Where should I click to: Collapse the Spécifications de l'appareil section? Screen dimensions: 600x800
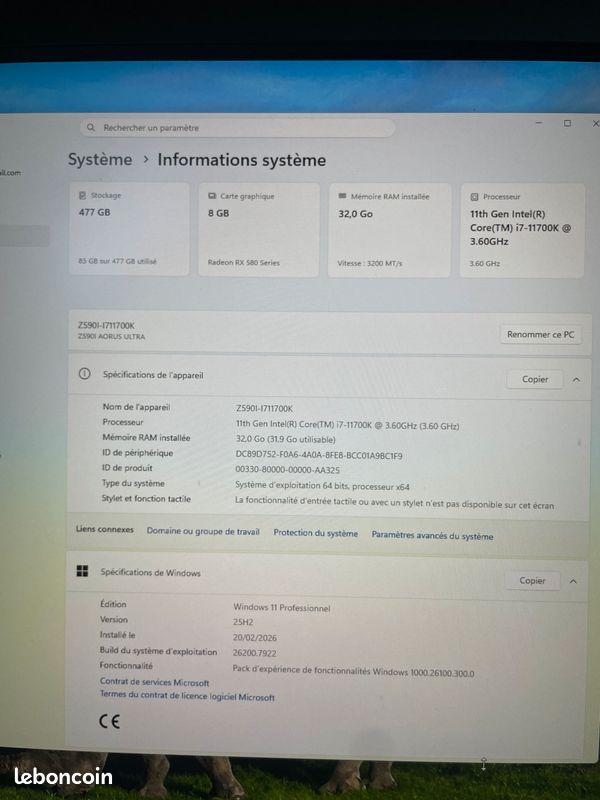click(x=576, y=380)
